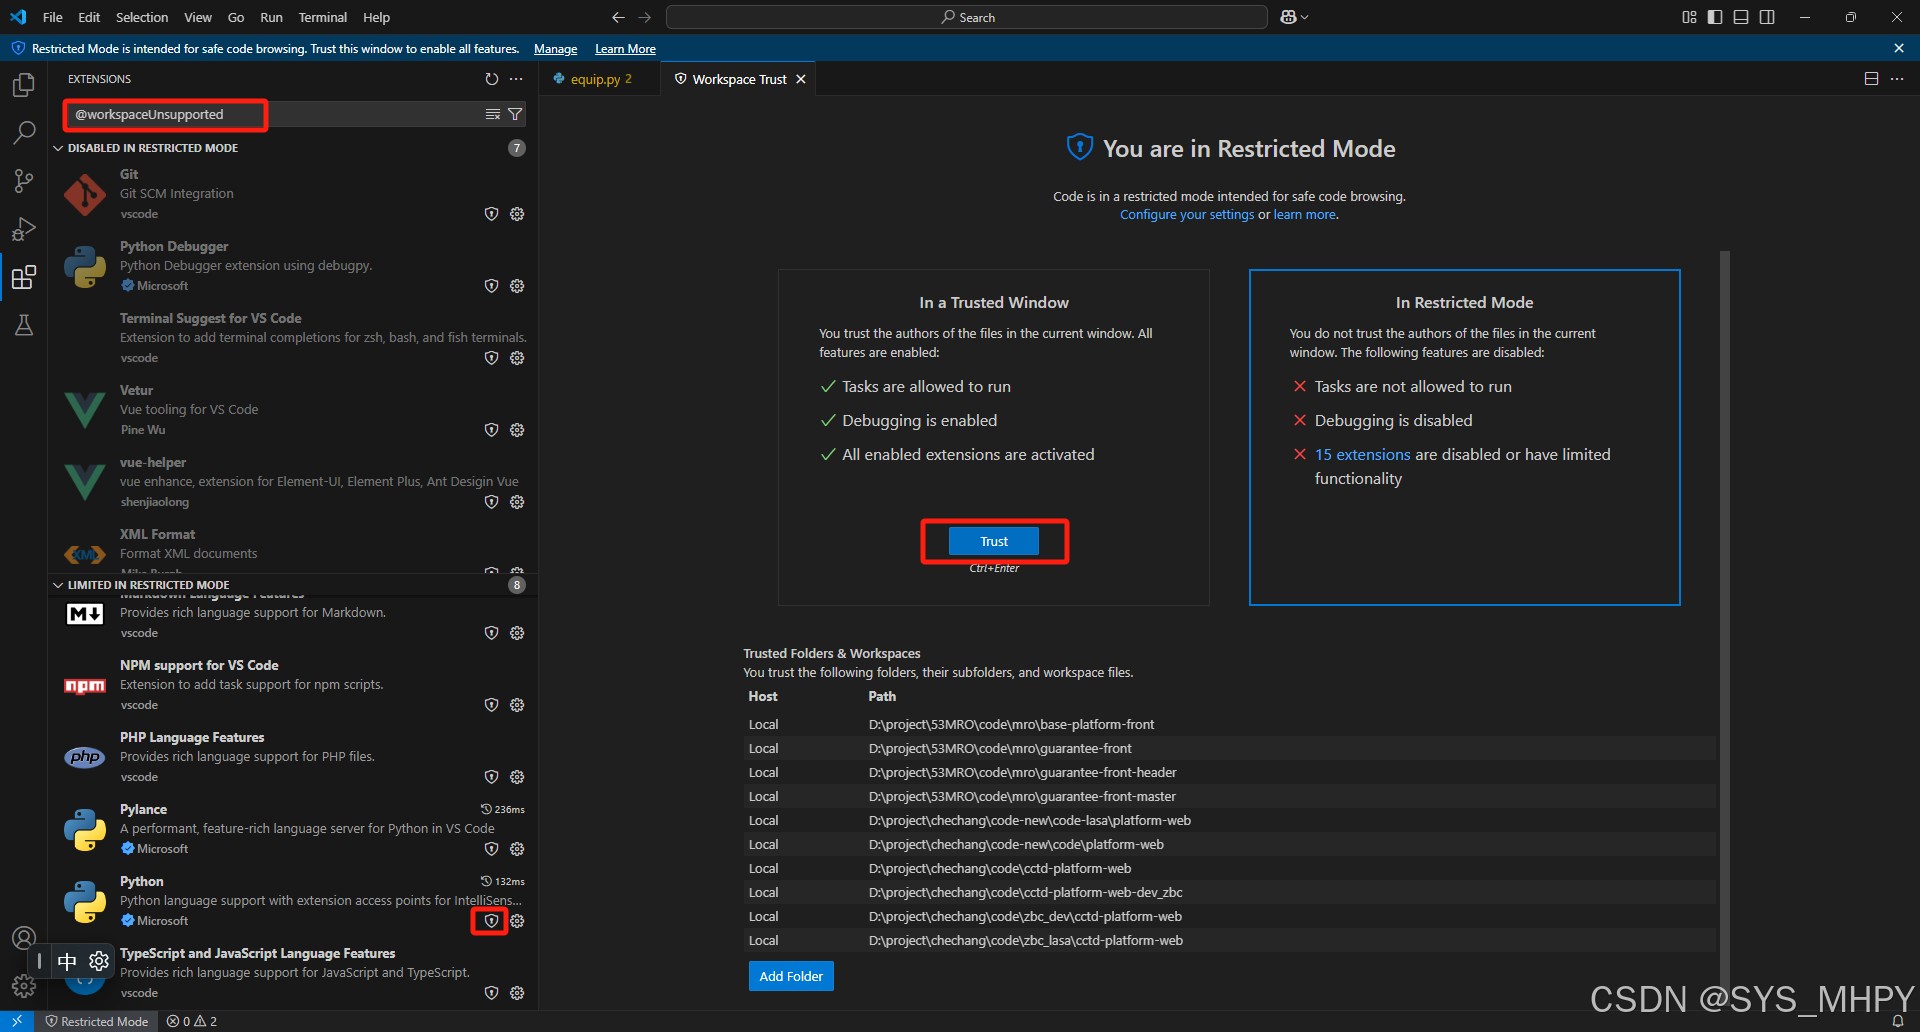Screen dimensions: 1920x1032
Task: Open the Accounts icon above the gear
Action: click(x=24, y=938)
